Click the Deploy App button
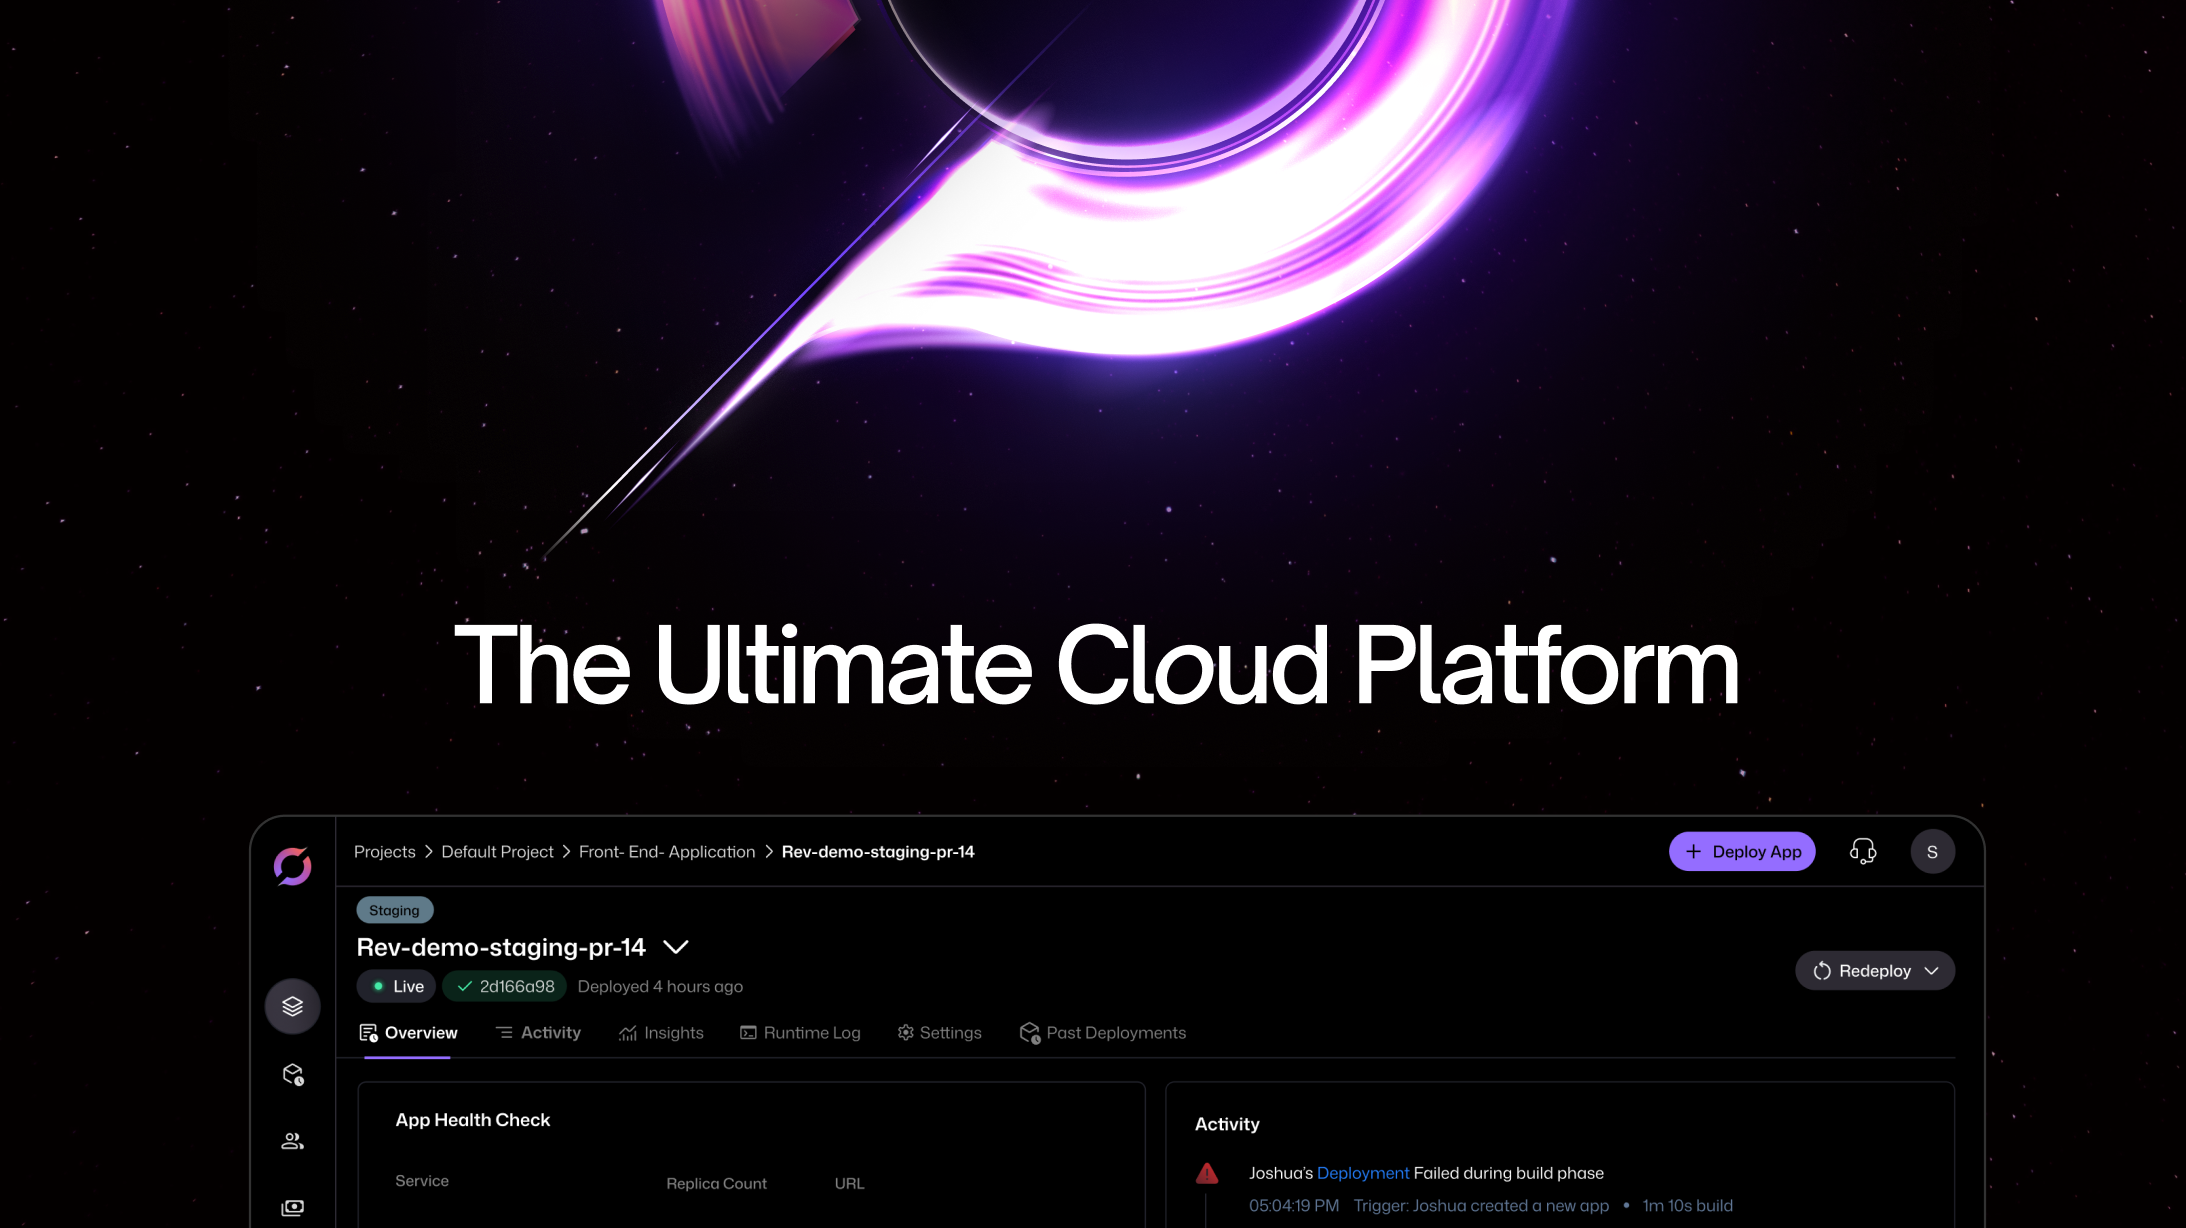Image resolution: width=2186 pixels, height=1228 pixels. pyautogui.click(x=1742, y=852)
